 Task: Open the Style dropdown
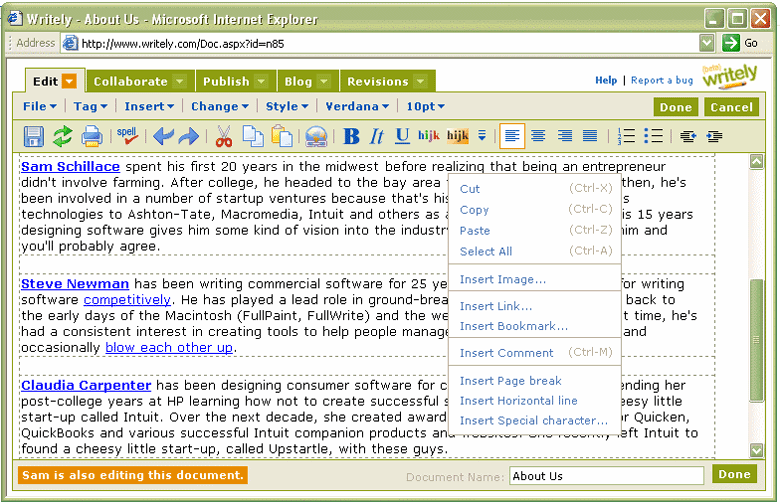(x=287, y=106)
